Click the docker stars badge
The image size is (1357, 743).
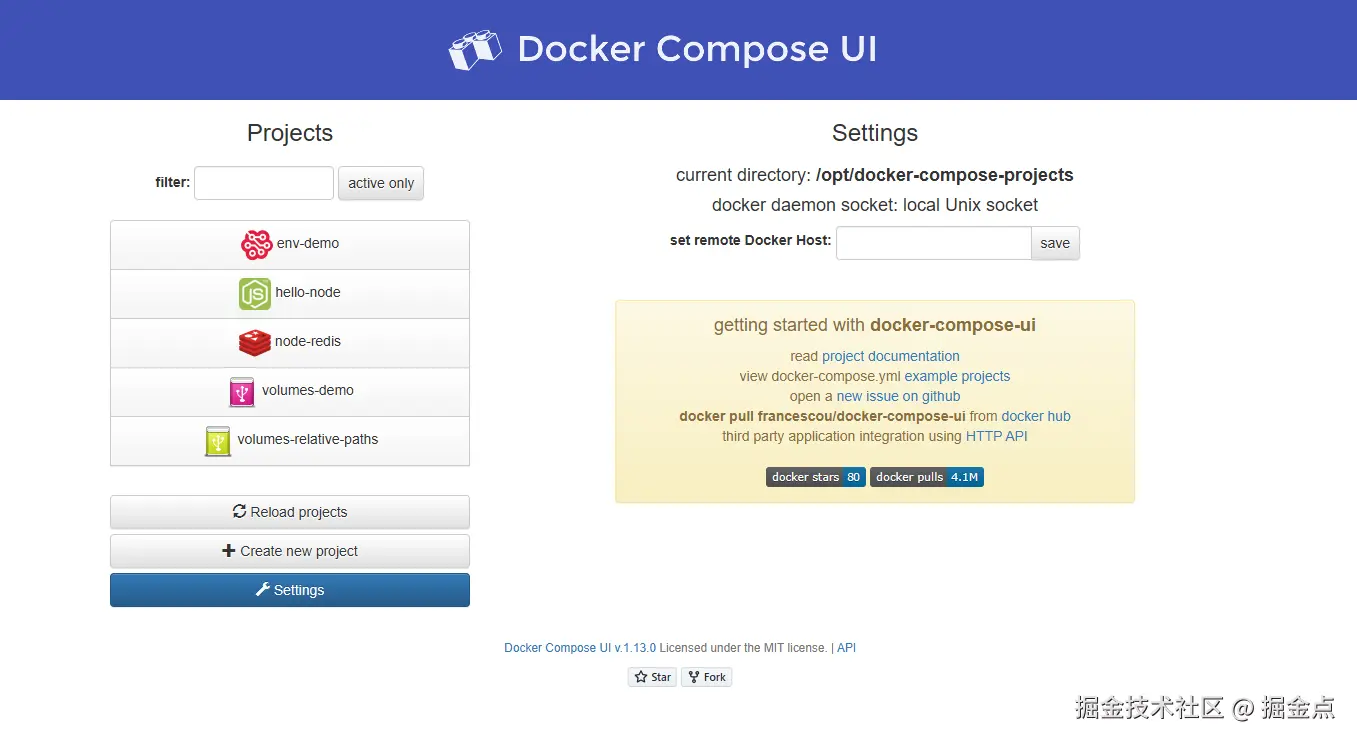coord(816,477)
